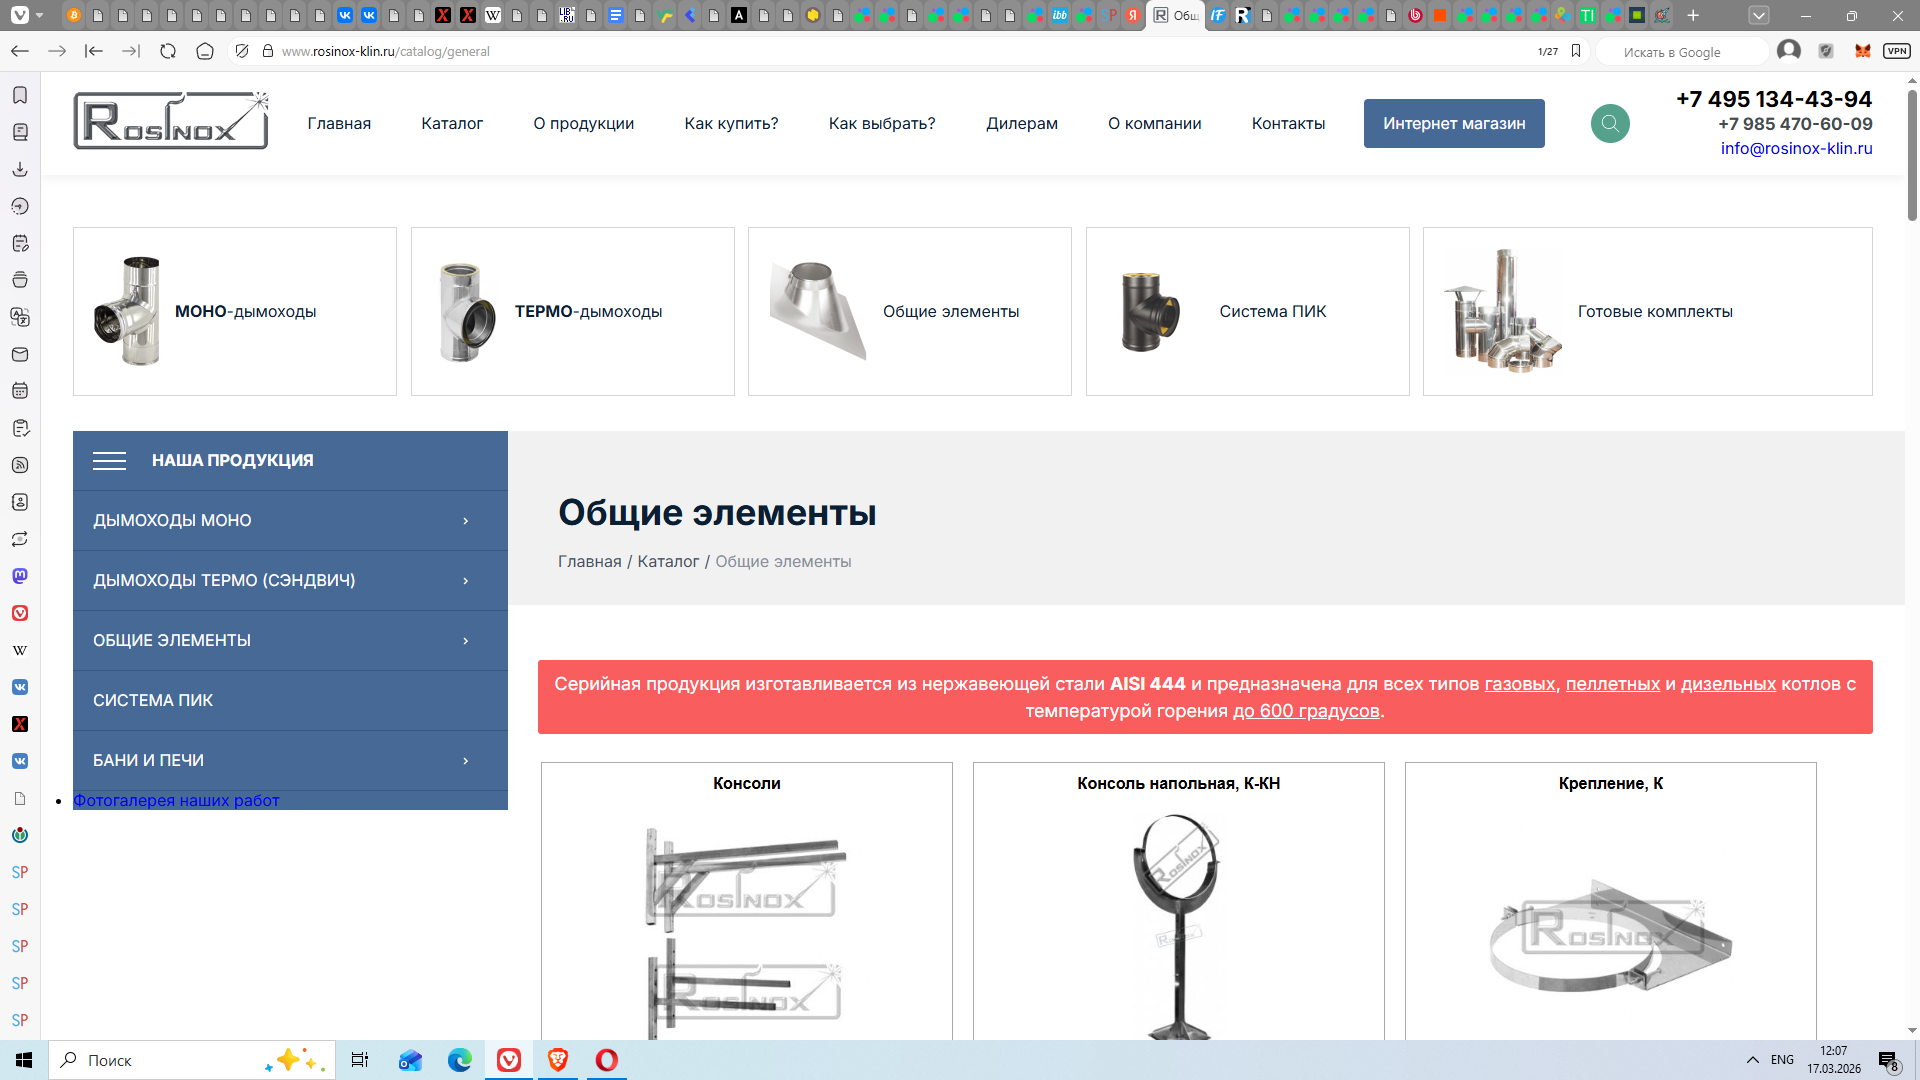Viewport: 1920px width, 1080px height.
Task: Click the browser home icon
Action: pyautogui.click(x=205, y=51)
